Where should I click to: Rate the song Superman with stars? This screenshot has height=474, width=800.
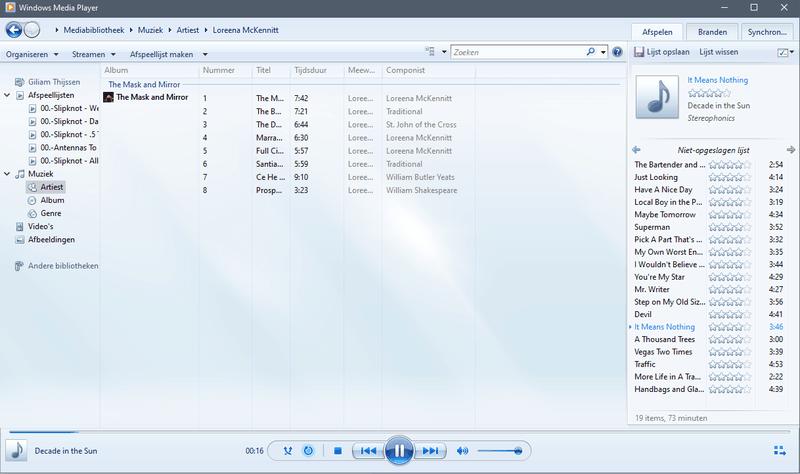pyautogui.click(x=730, y=228)
